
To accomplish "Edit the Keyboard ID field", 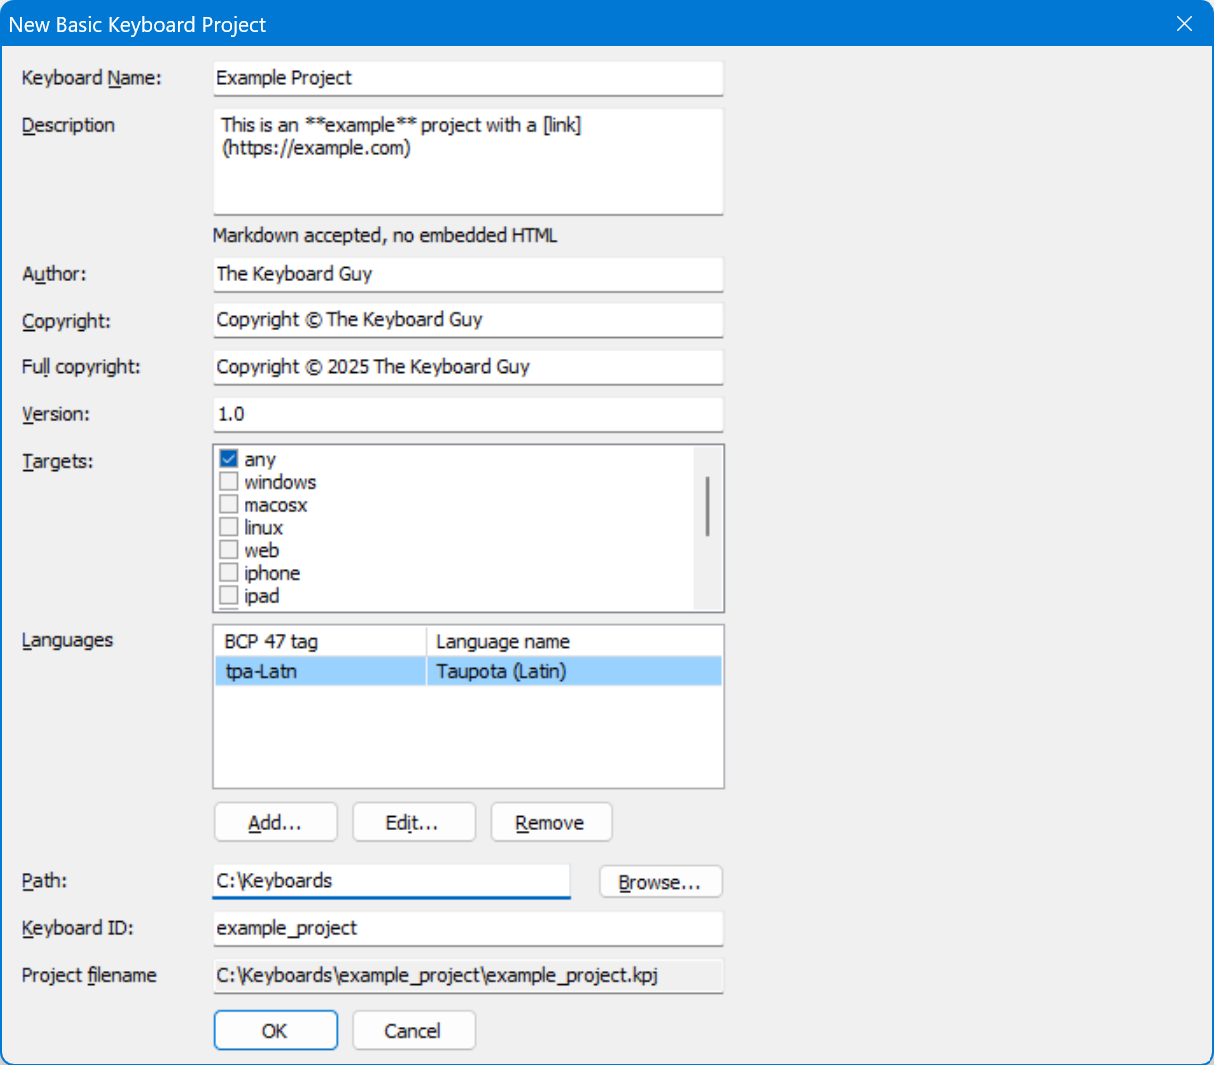I will coord(468,928).
